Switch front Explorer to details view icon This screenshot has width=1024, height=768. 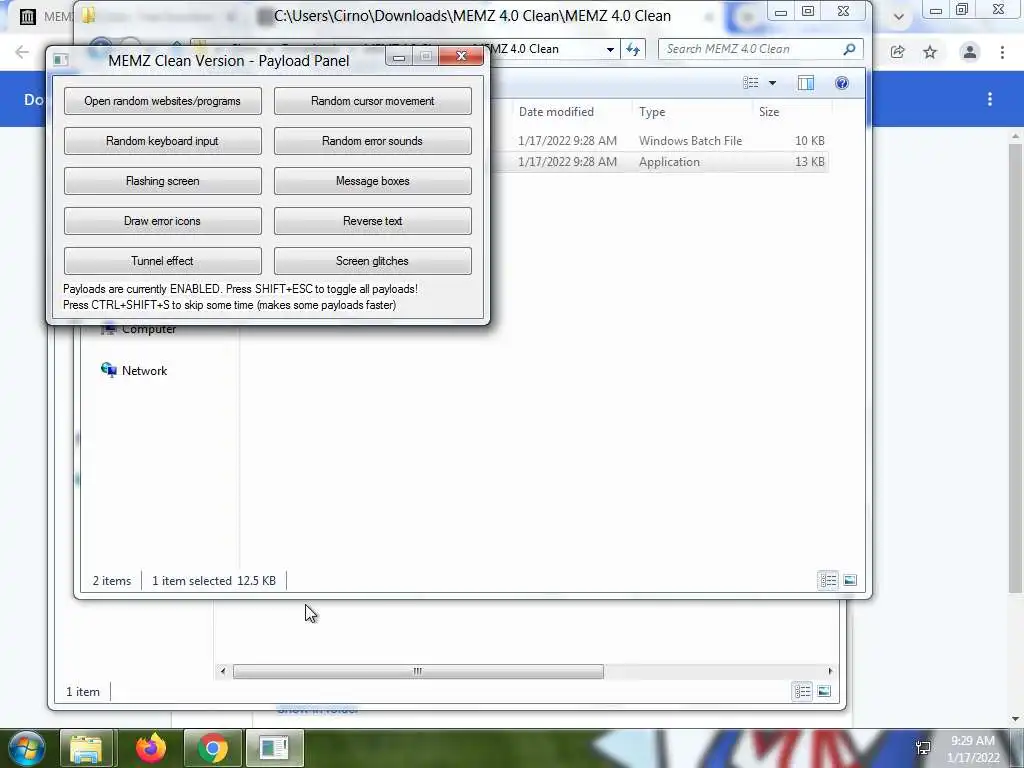pos(829,580)
